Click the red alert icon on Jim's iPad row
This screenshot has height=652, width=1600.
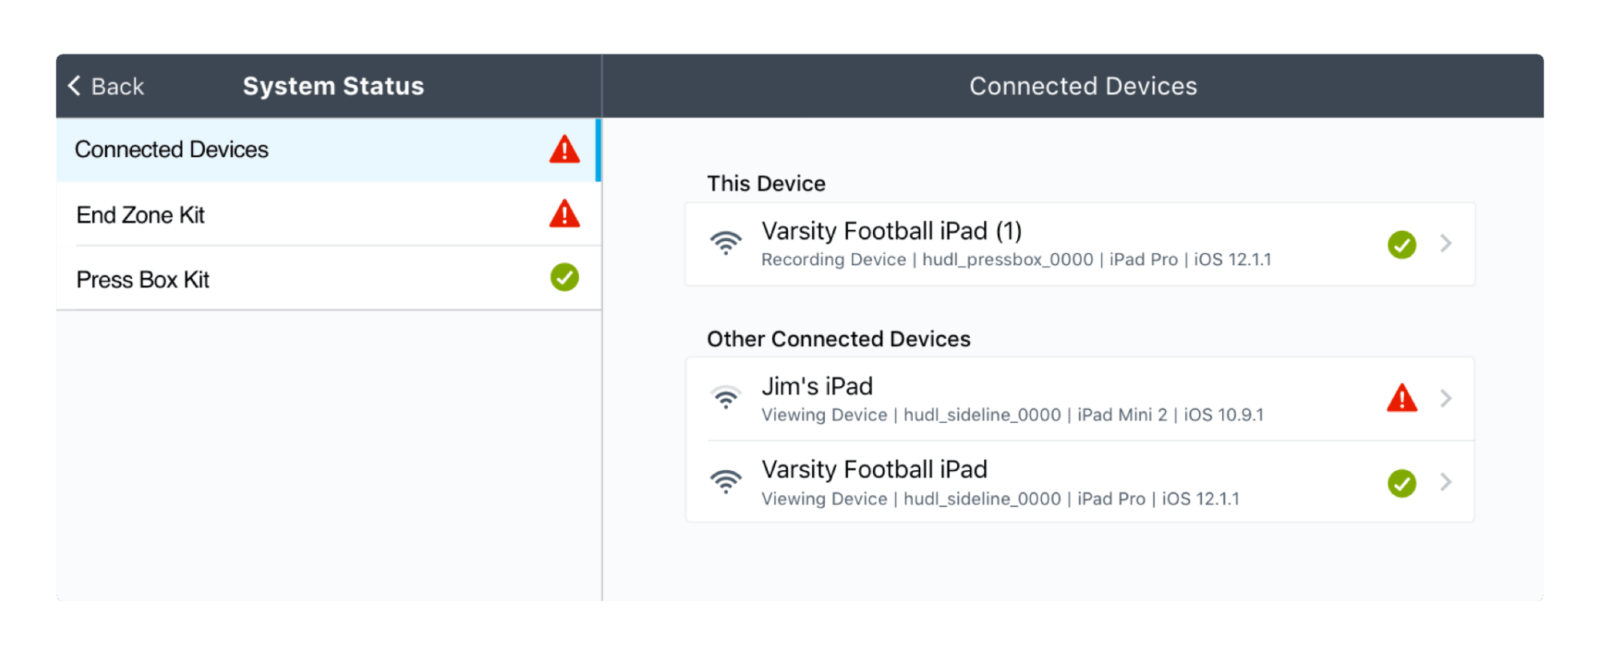pyautogui.click(x=1403, y=398)
